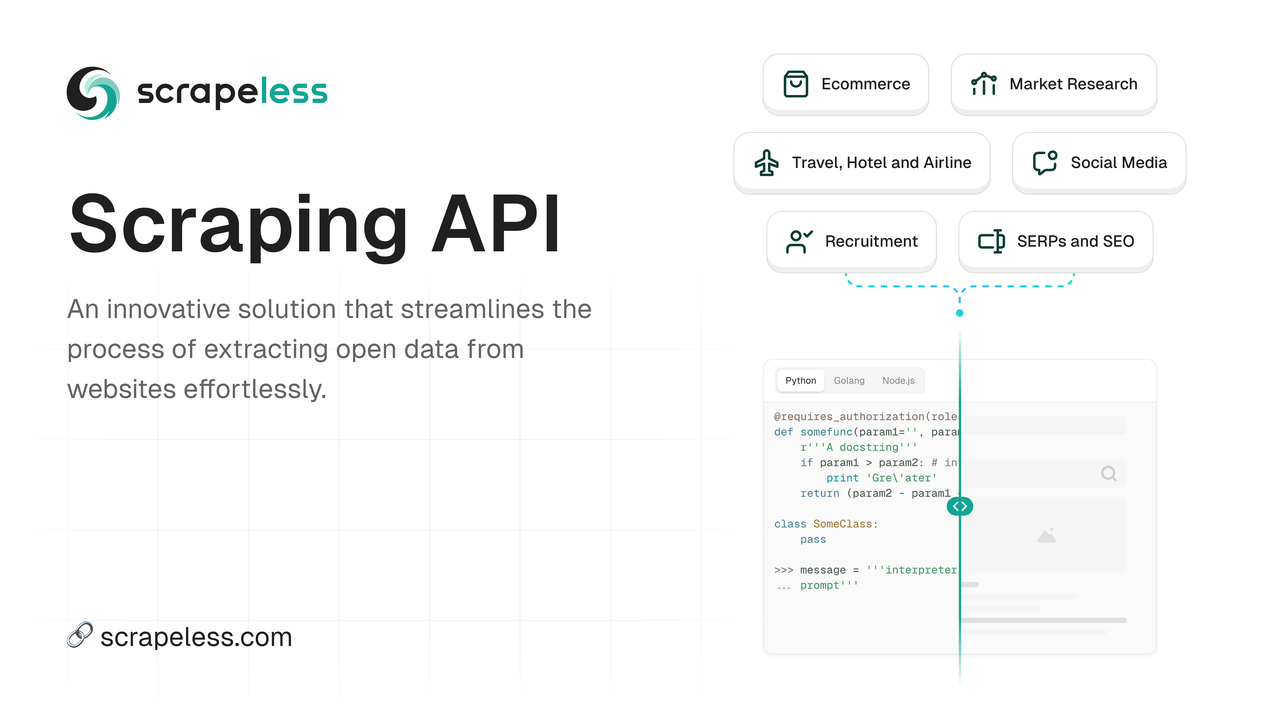This screenshot has width=1280, height=720.
Task: Click the airplane icon on Travel card
Action: 767,163
